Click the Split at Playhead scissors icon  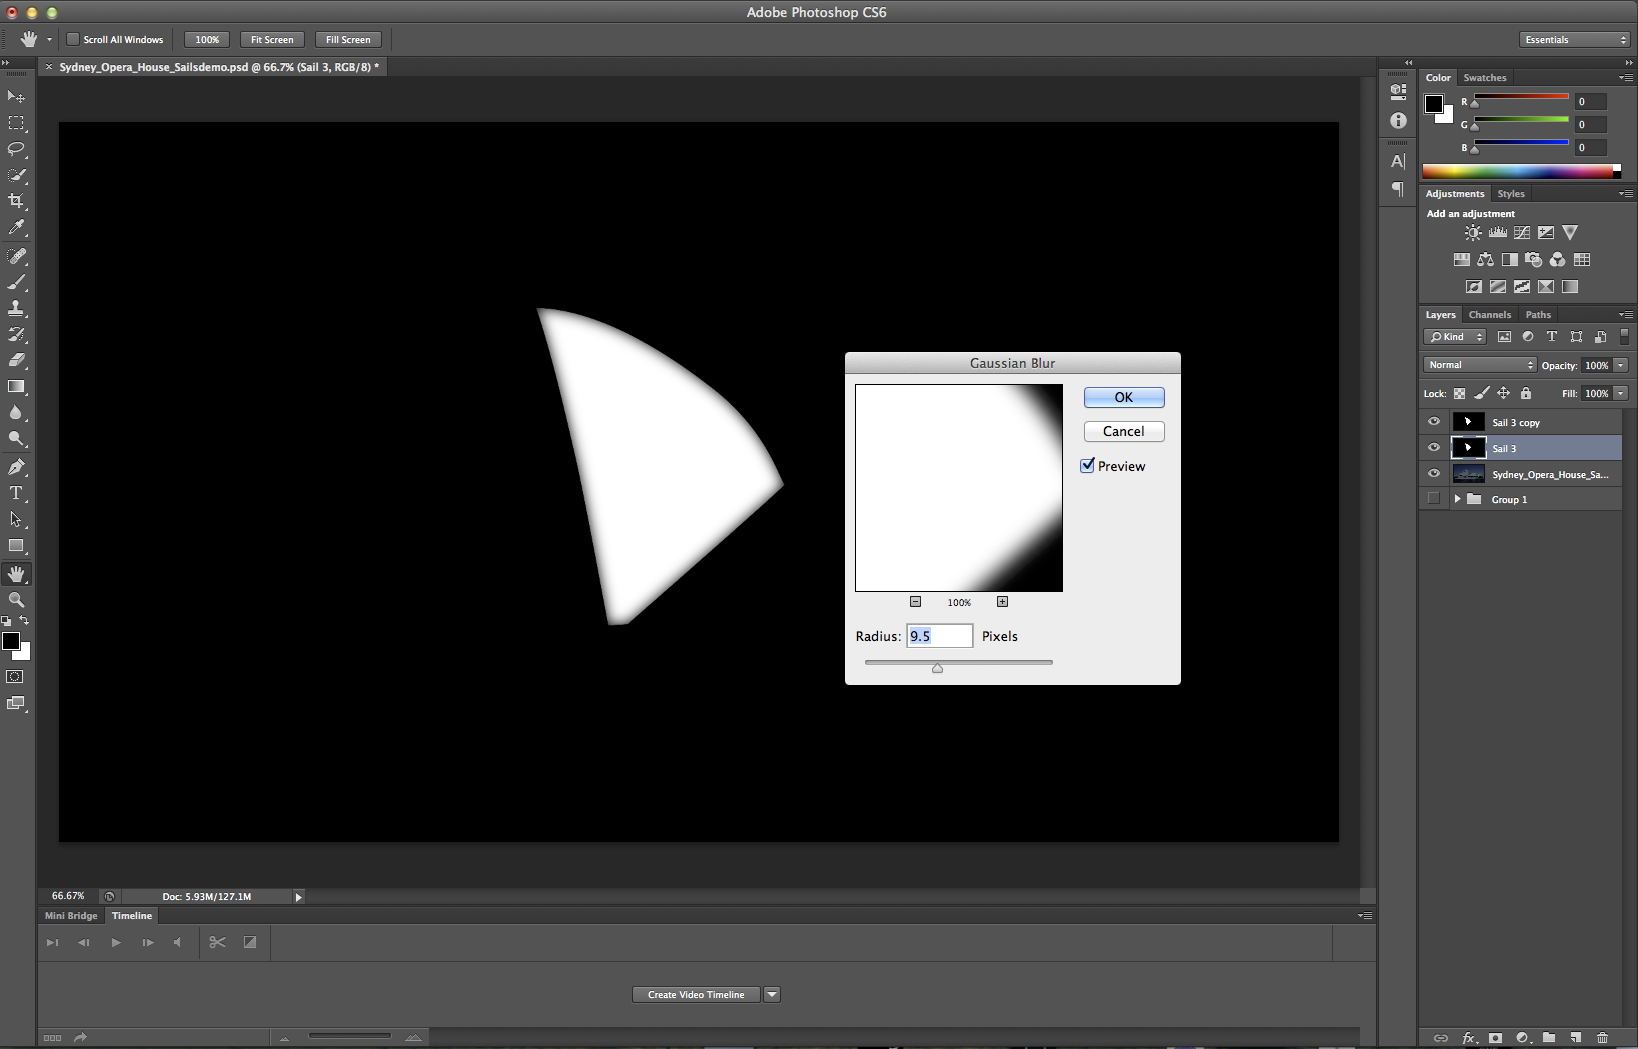[x=217, y=942]
